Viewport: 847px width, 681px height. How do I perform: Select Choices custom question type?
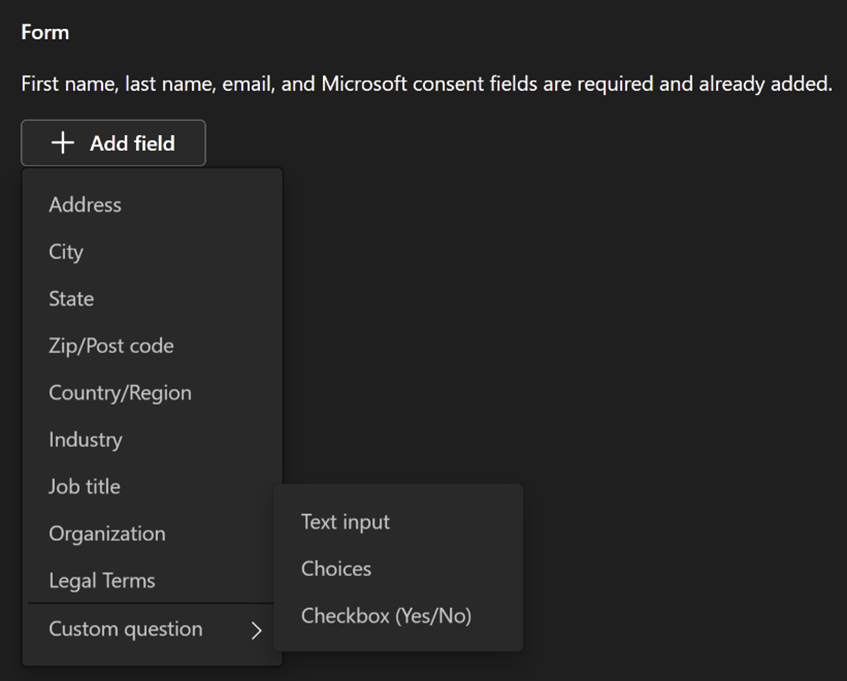(x=336, y=569)
